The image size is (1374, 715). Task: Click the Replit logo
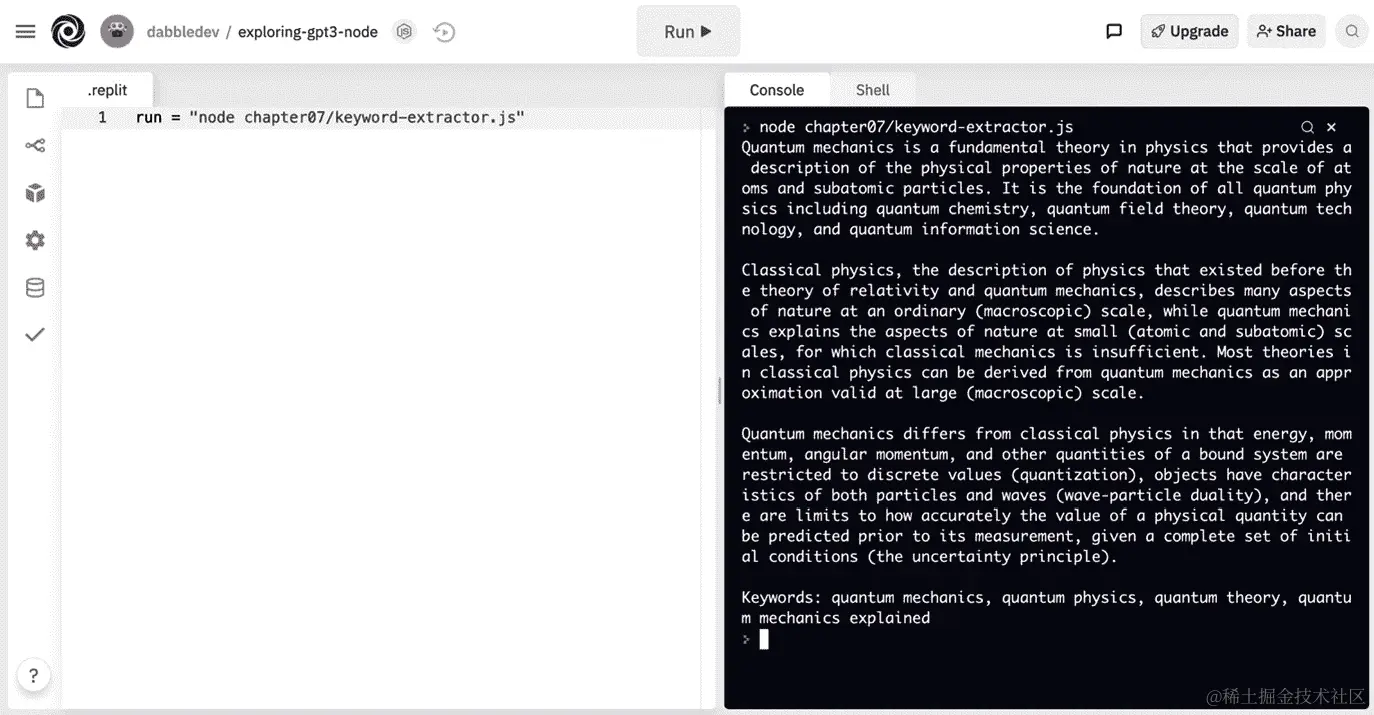tap(68, 31)
